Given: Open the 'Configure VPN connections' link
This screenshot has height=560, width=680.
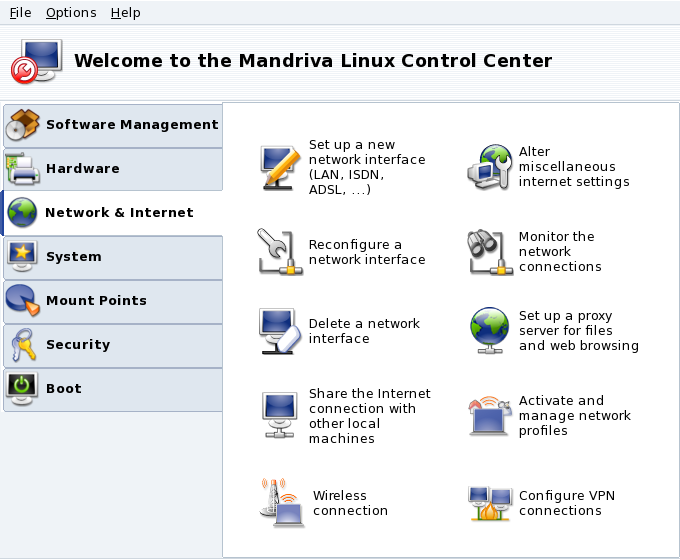Looking at the screenshot, I should pos(560,503).
